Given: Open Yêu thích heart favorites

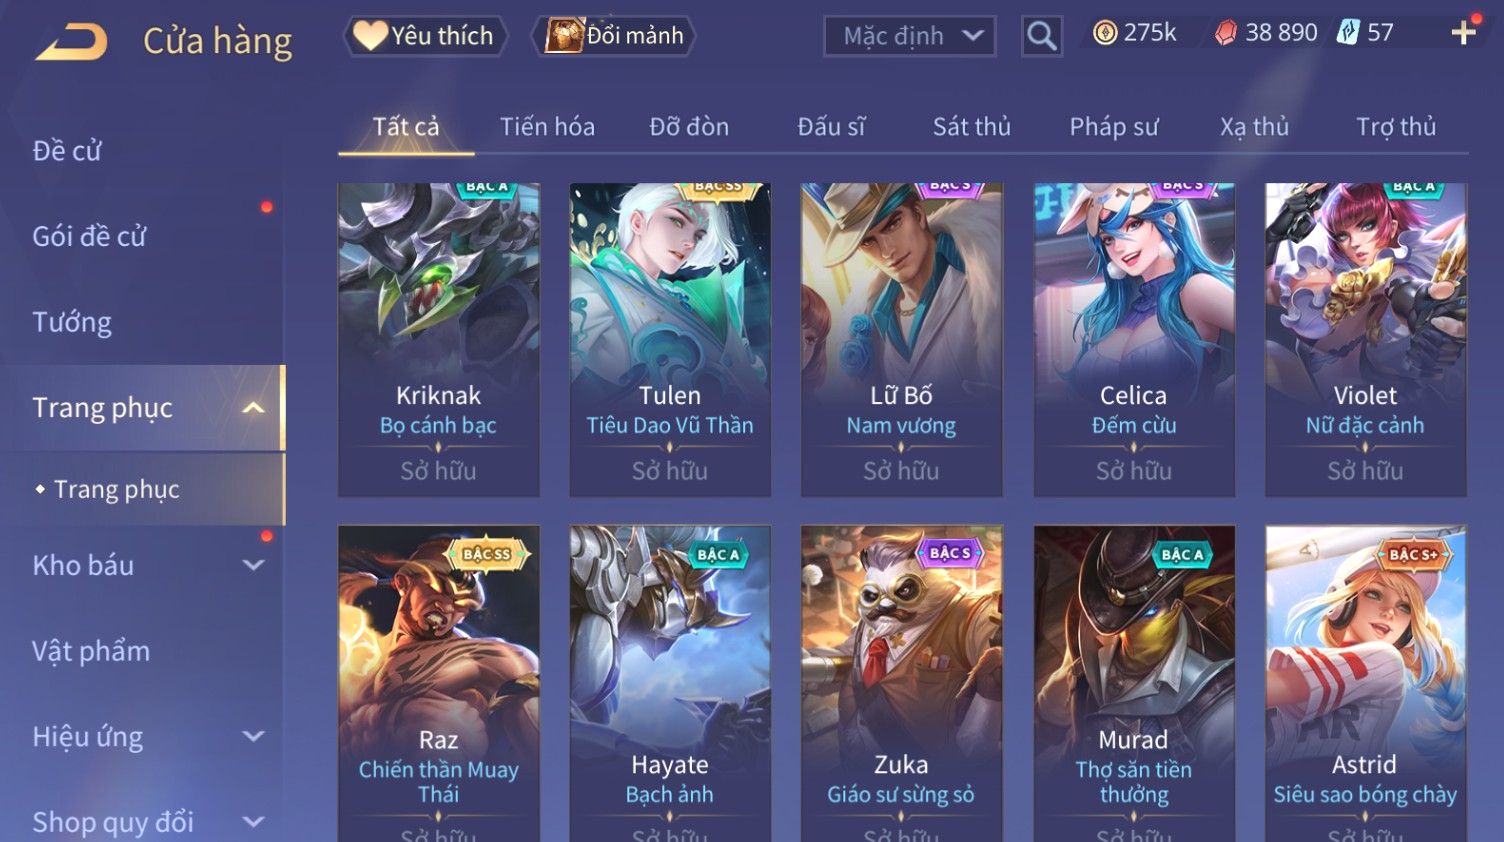Looking at the screenshot, I should pos(424,36).
